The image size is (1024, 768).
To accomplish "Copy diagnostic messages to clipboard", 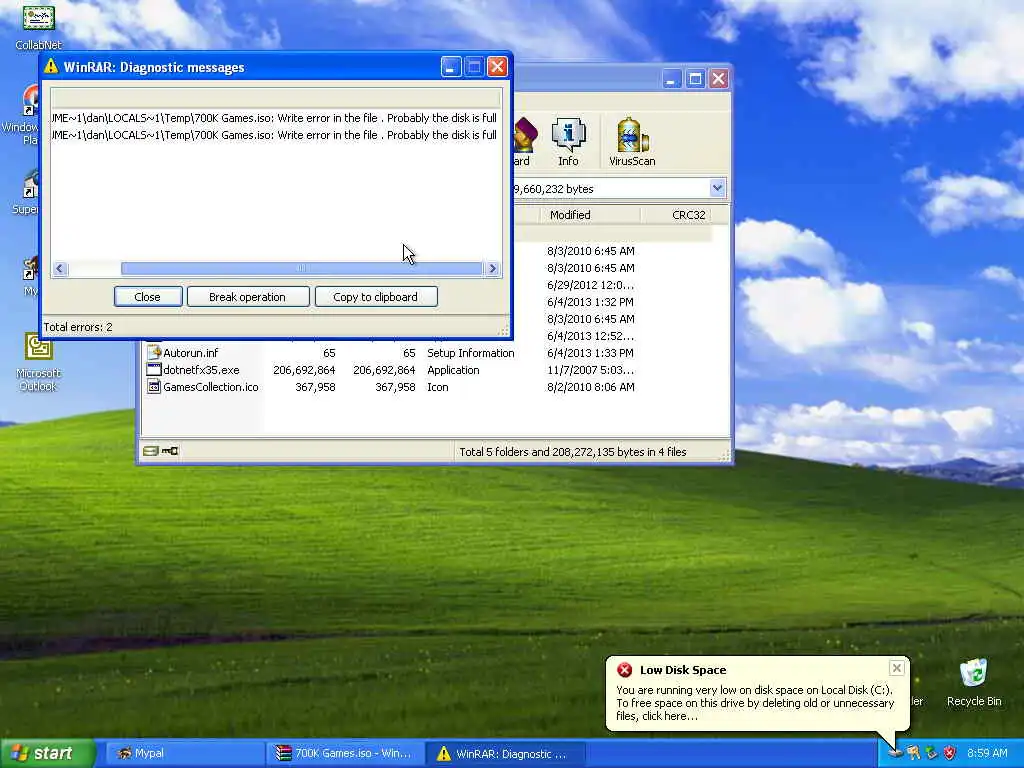I will pyautogui.click(x=376, y=296).
